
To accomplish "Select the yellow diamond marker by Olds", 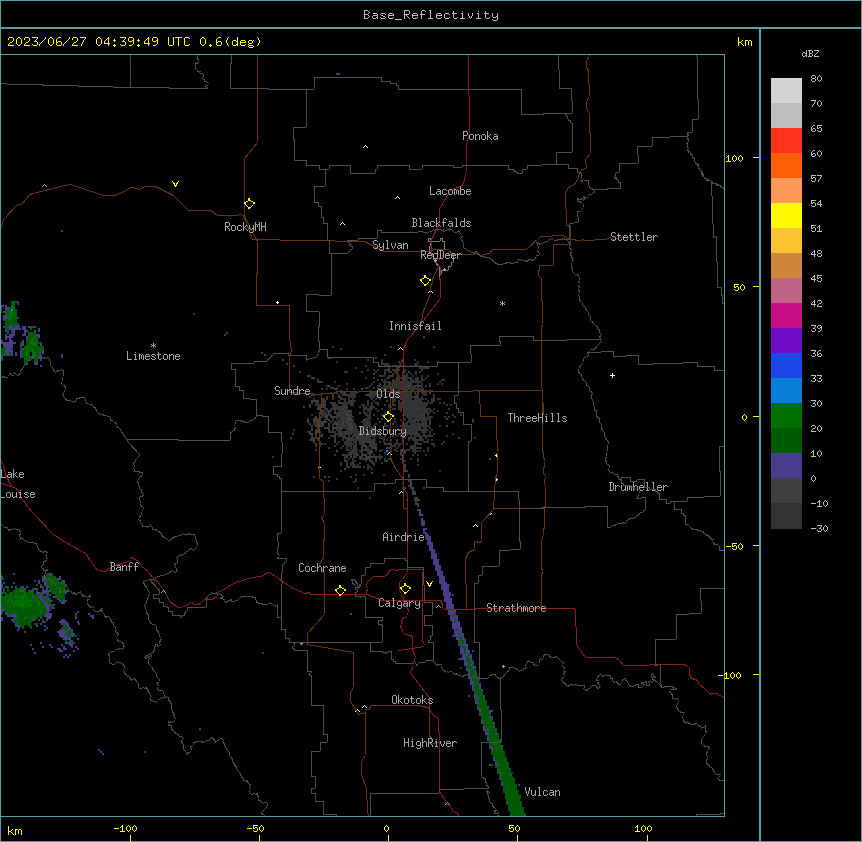I will (388, 417).
